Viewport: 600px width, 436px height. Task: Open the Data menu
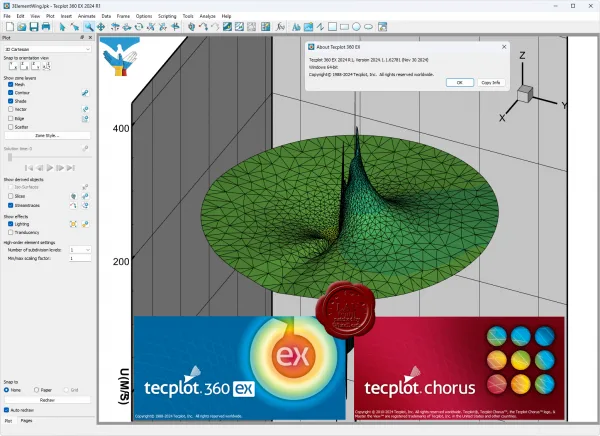pos(106,16)
